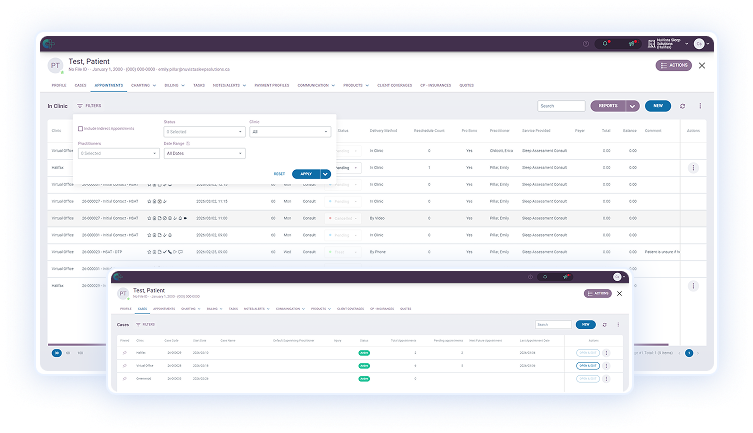Open row actions menu for the HalifAx appointment

click(x=692, y=168)
